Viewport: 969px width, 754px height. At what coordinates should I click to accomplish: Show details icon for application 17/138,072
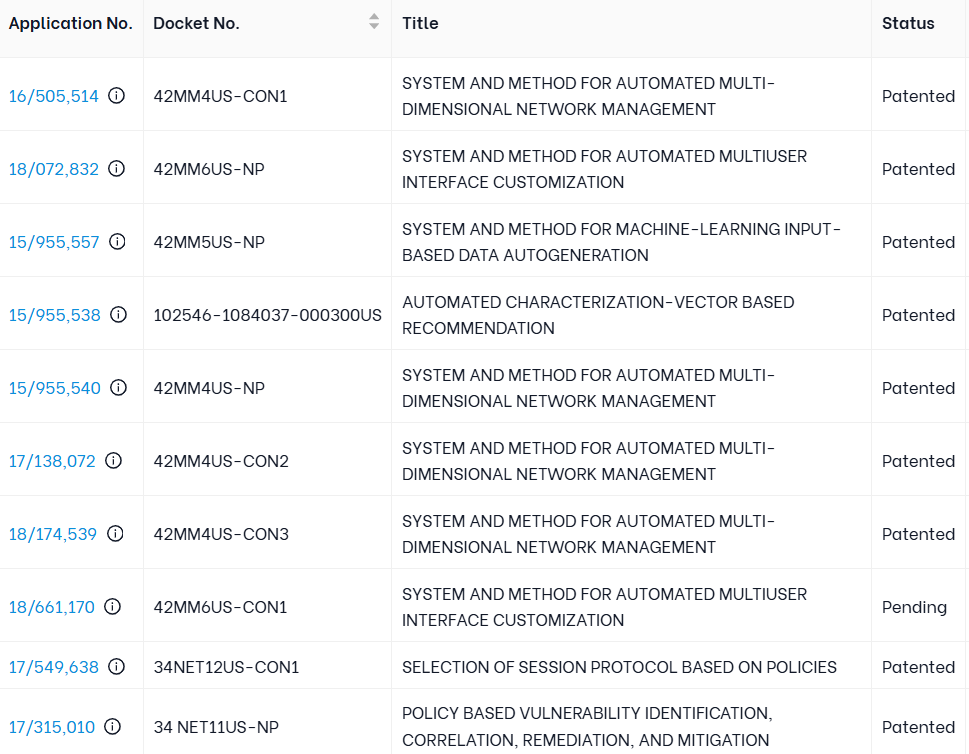[x=113, y=461]
